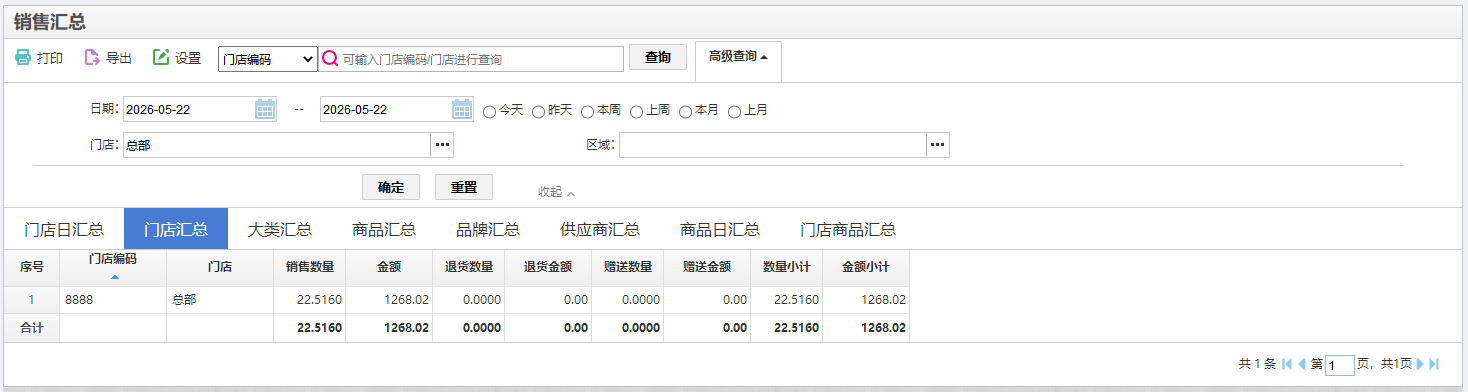Click the 总部 cell in row 1
The height and width of the screenshot is (392, 1468).
click(220, 299)
